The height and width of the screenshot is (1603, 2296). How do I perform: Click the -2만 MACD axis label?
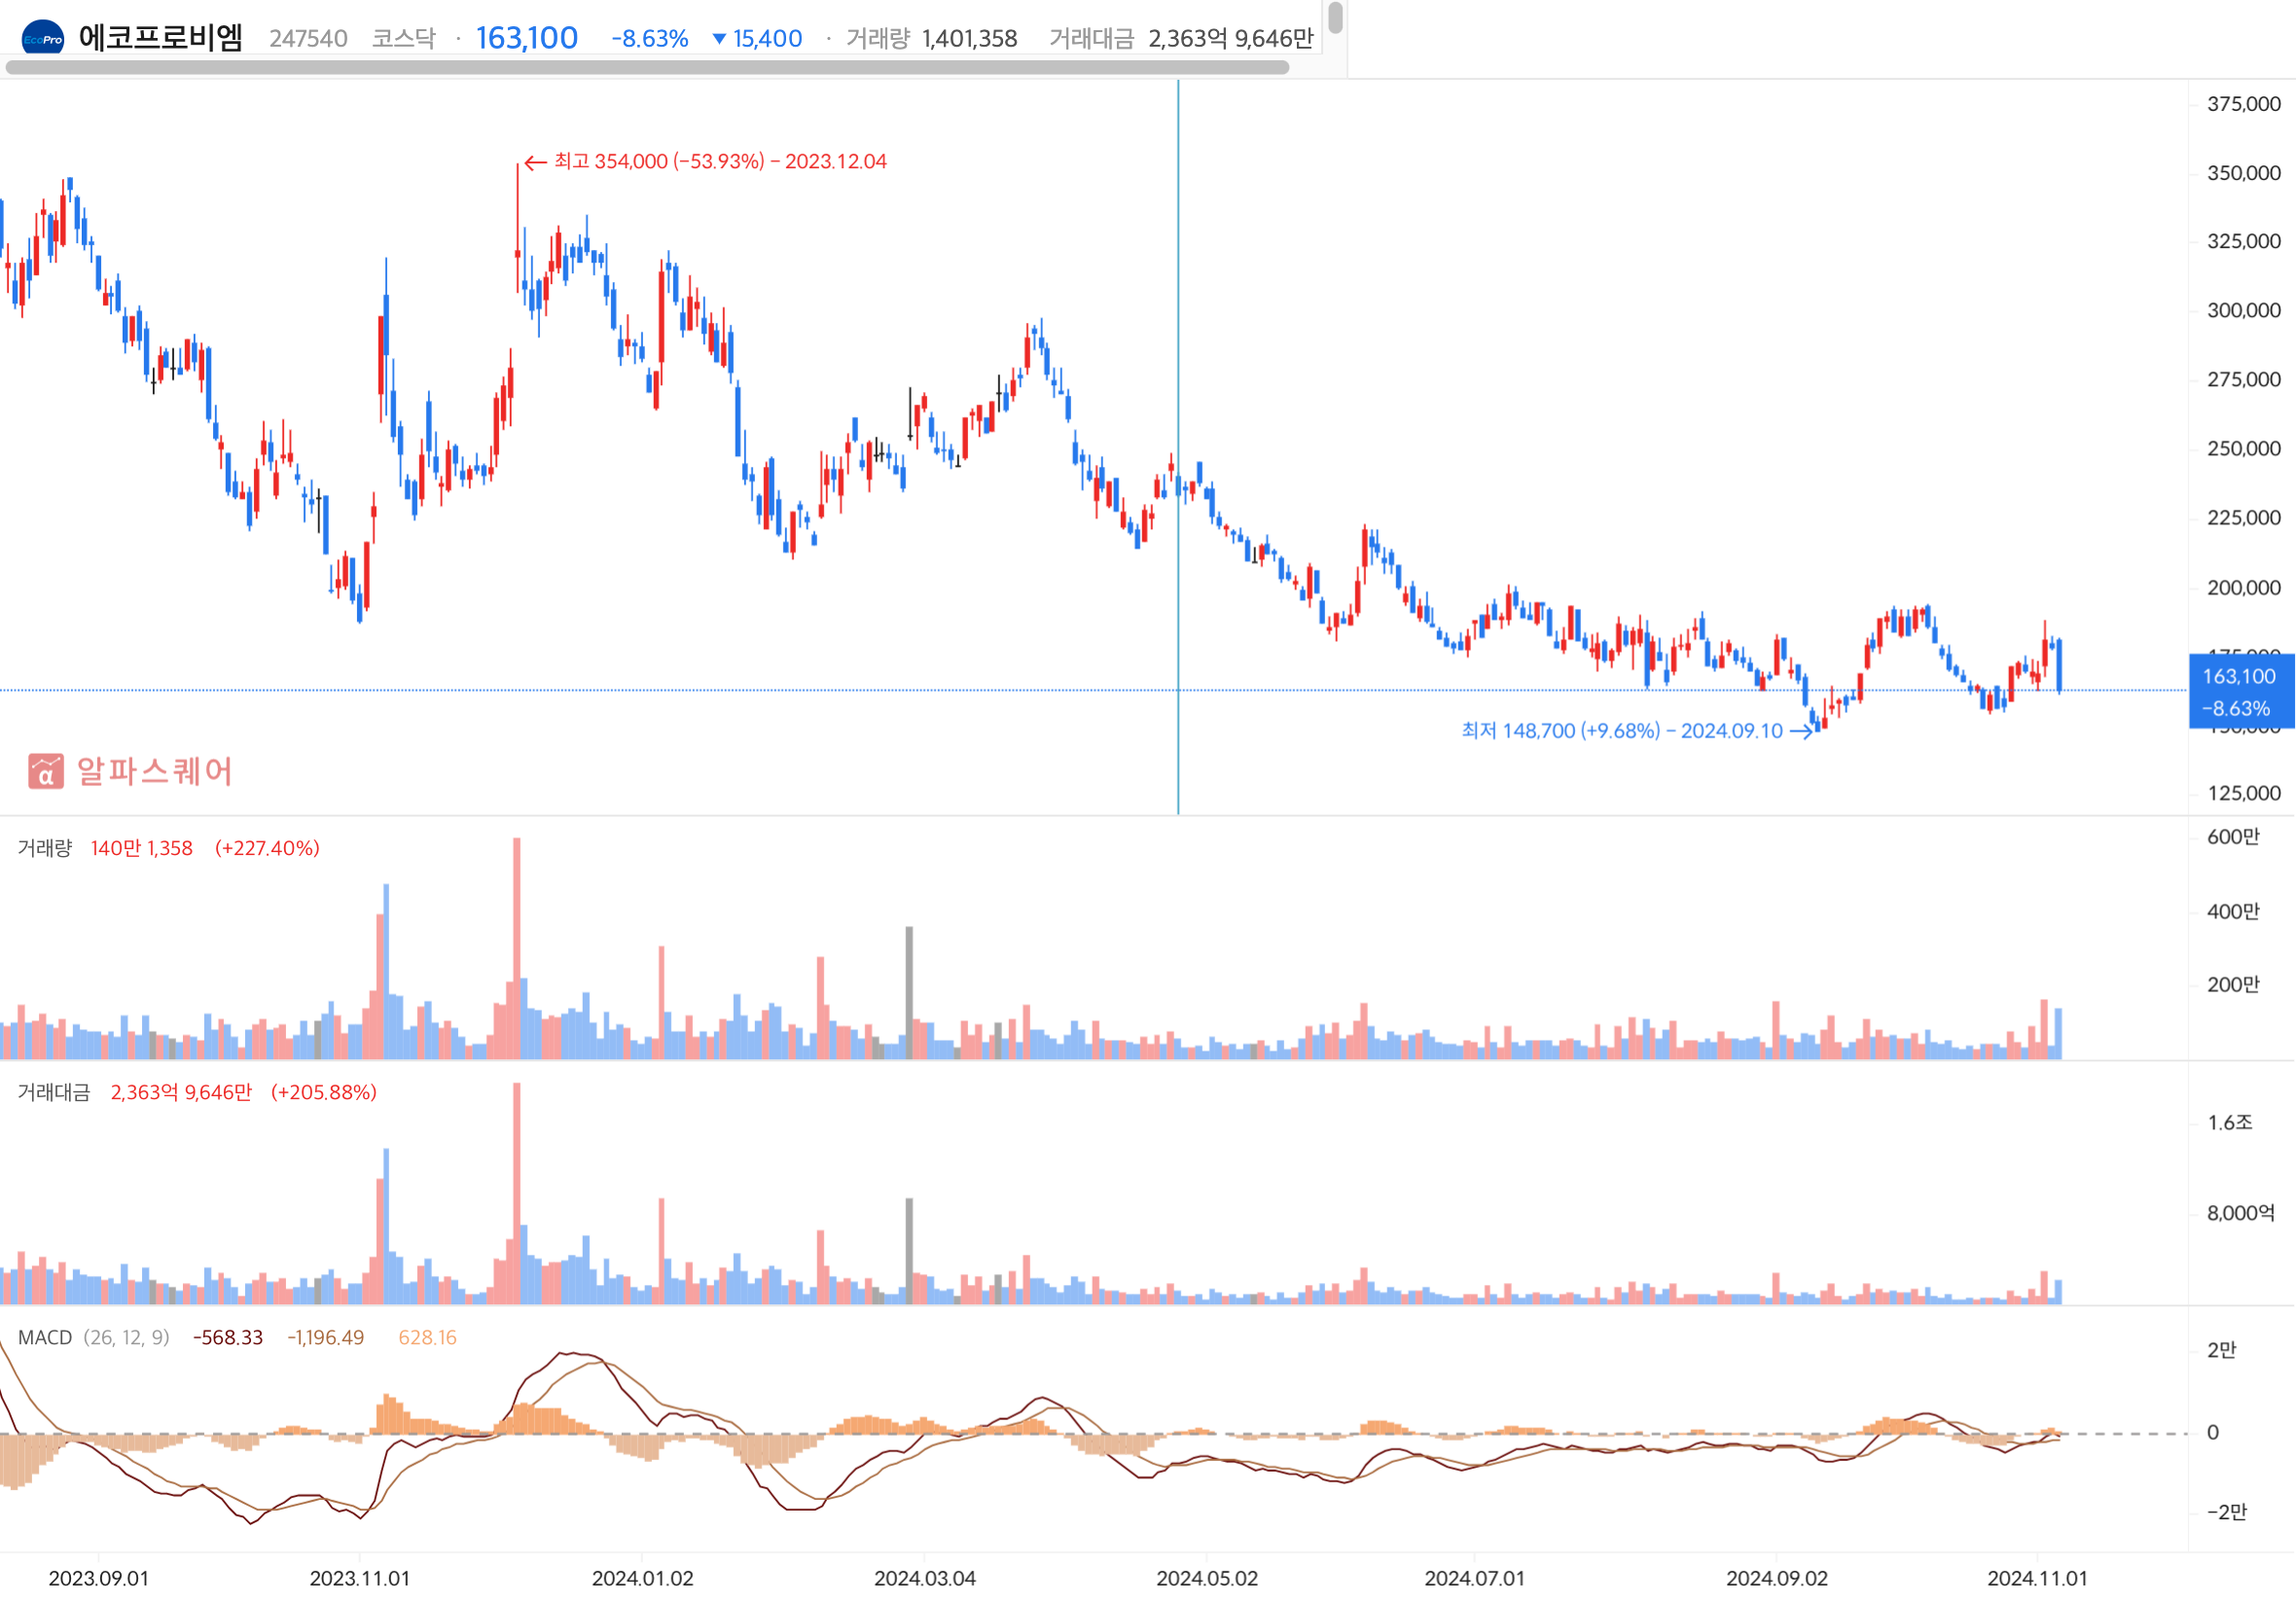[2227, 1512]
